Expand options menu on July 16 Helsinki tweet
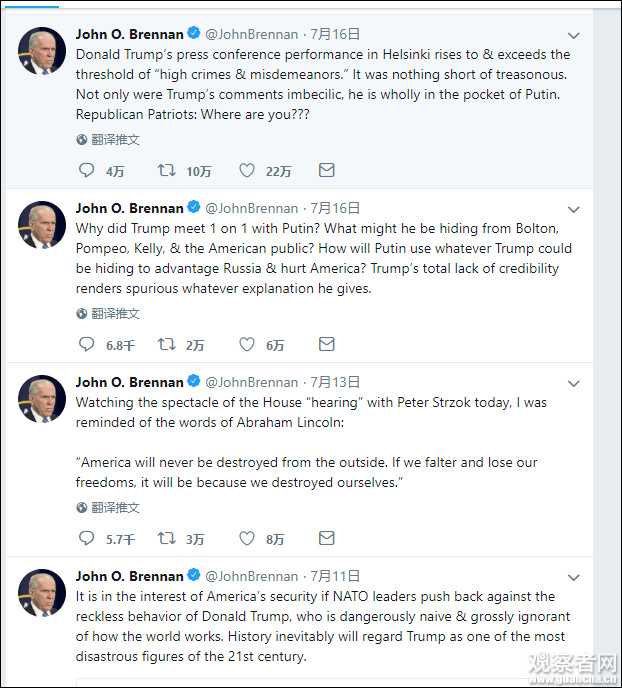This screenshot has height=688, width=622. pos(574,36)
